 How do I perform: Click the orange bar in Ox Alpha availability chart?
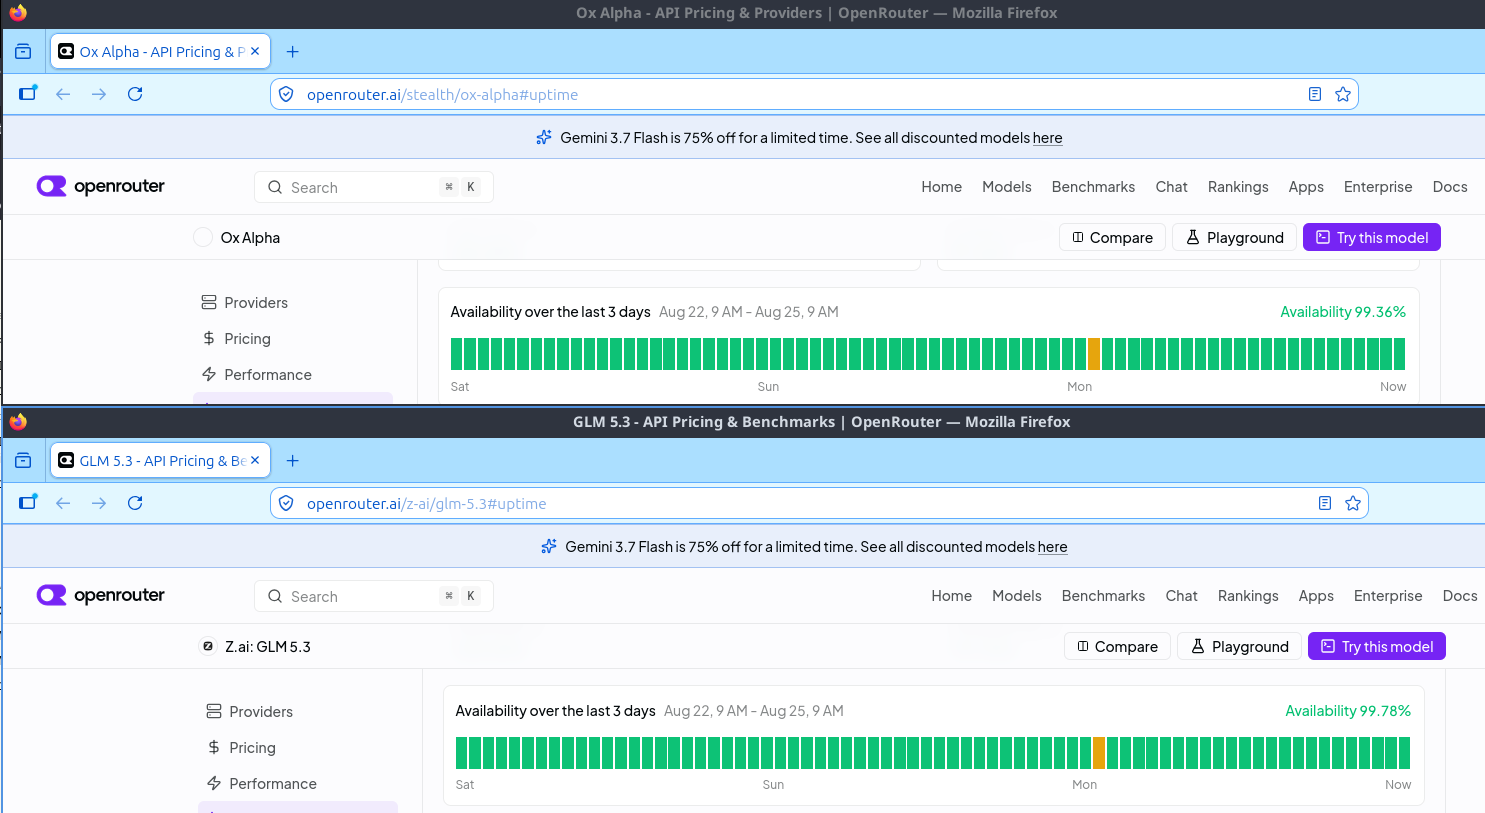[x=1094, y=354]
